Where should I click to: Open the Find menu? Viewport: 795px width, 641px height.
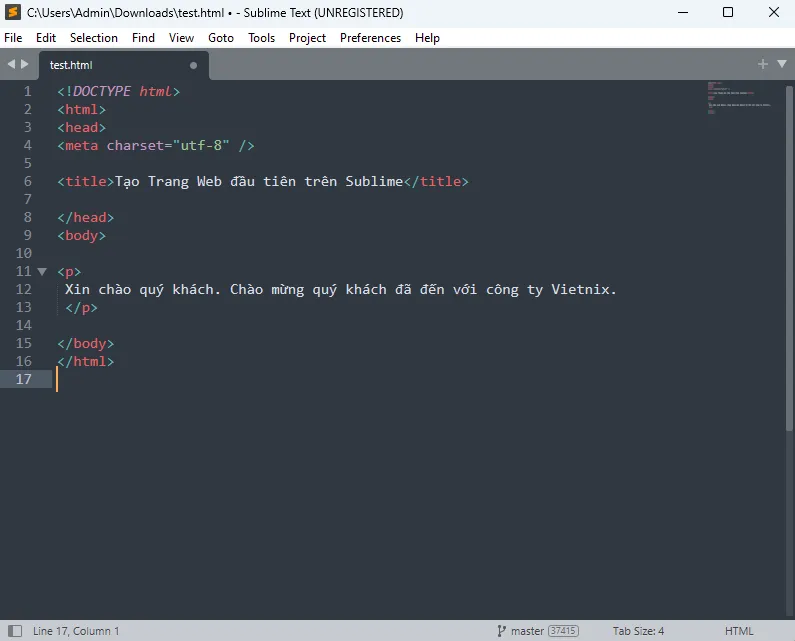pos(143,38)
